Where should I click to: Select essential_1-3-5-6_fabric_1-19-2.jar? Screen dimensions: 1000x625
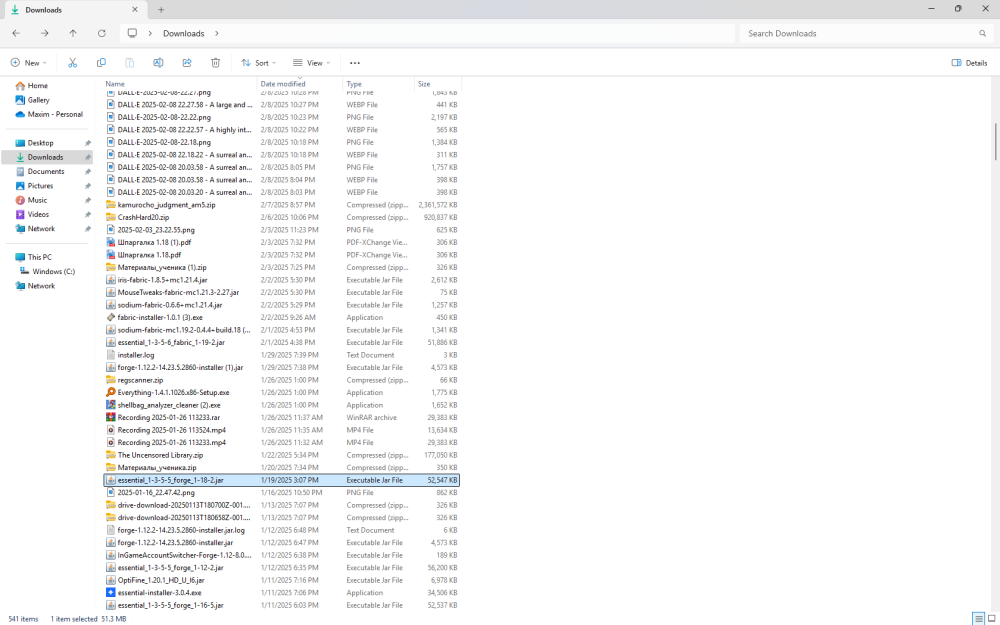point(281,342)
